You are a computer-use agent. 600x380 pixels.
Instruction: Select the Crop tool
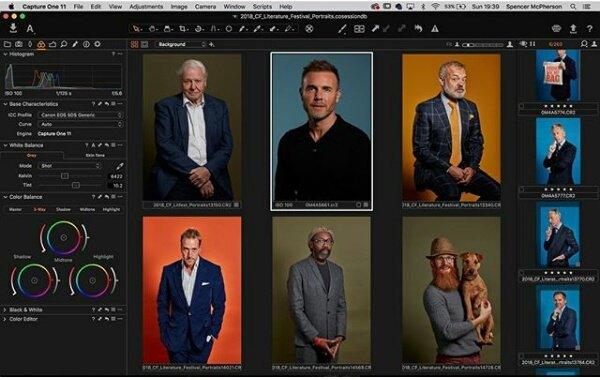click(183, 29)
